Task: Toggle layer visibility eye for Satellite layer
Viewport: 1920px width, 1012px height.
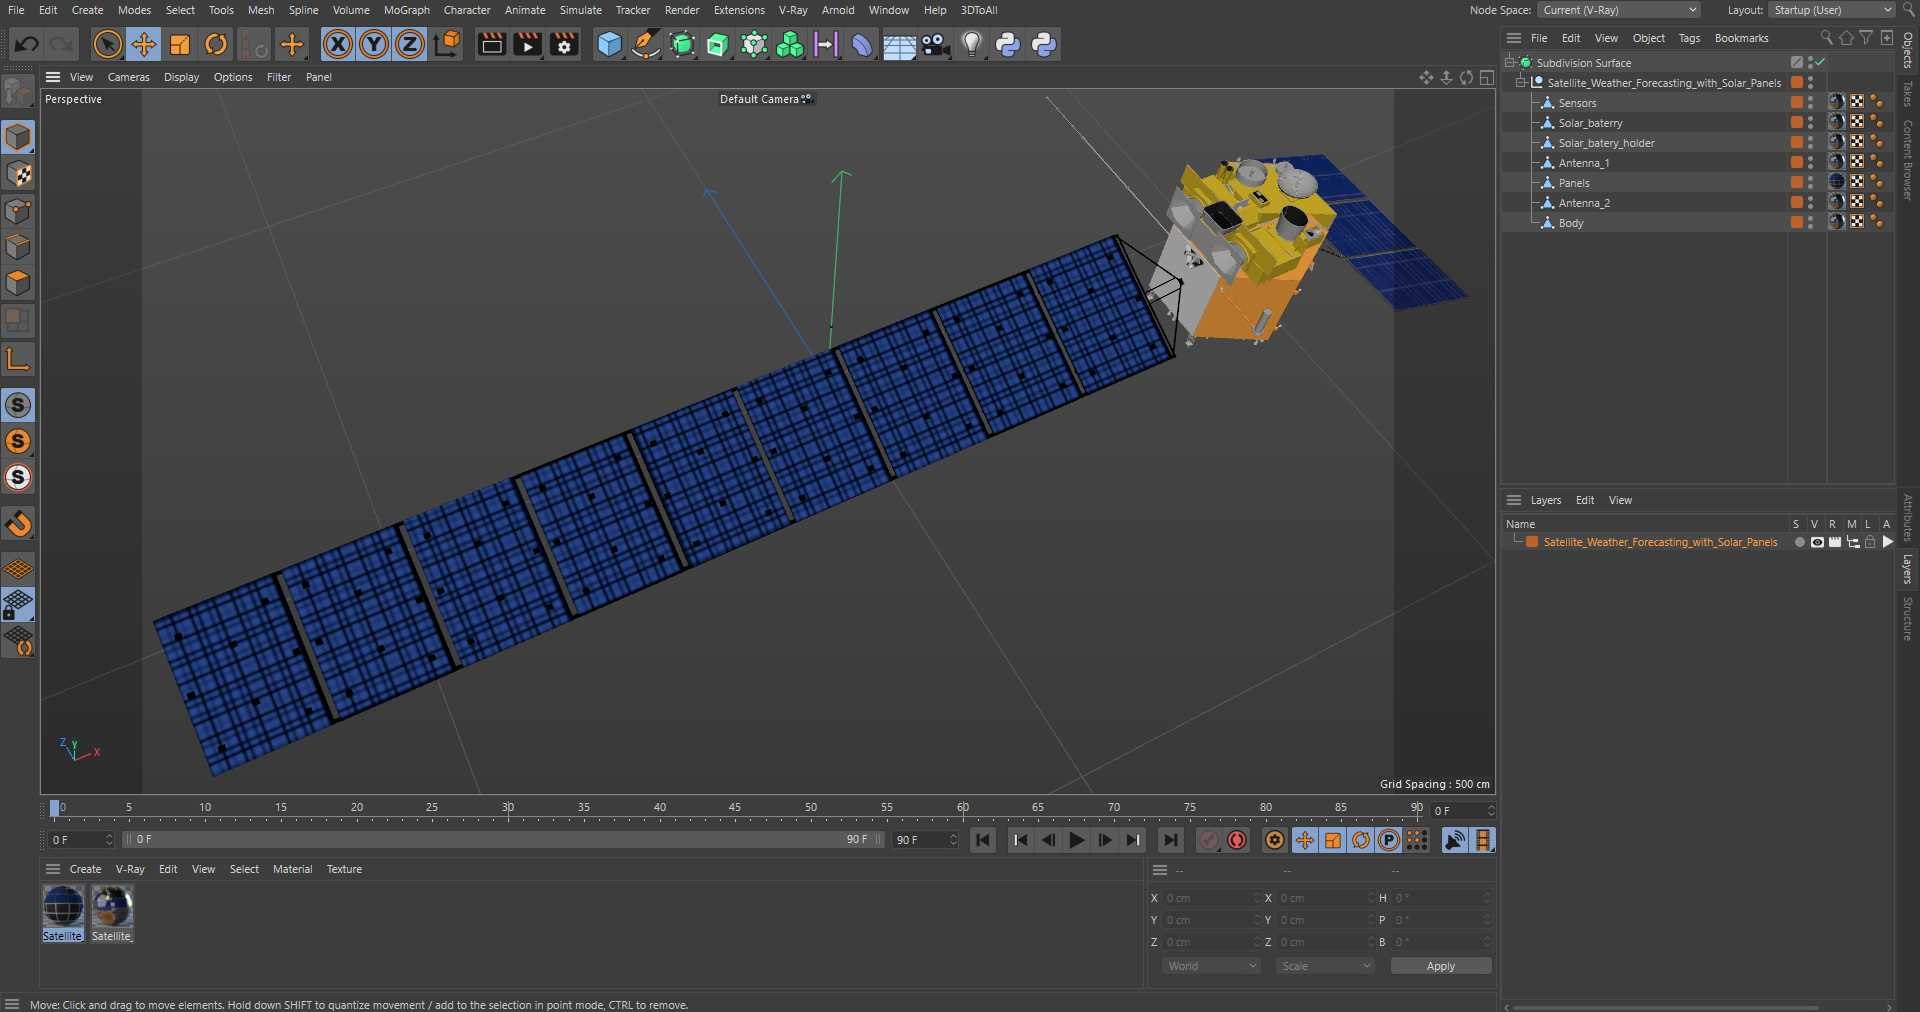Action: coord(1817,542)
